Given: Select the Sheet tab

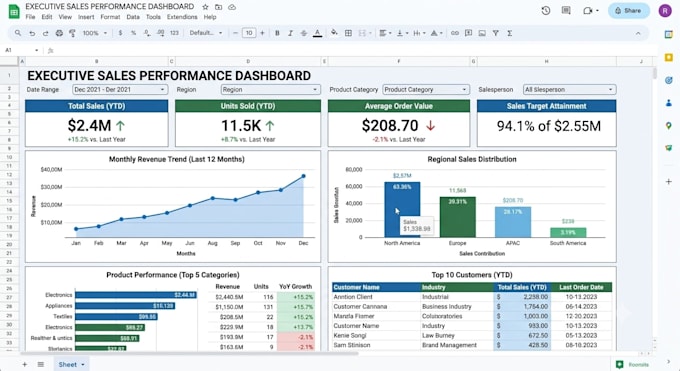Looking at the screenshot, I should [71, 364].
